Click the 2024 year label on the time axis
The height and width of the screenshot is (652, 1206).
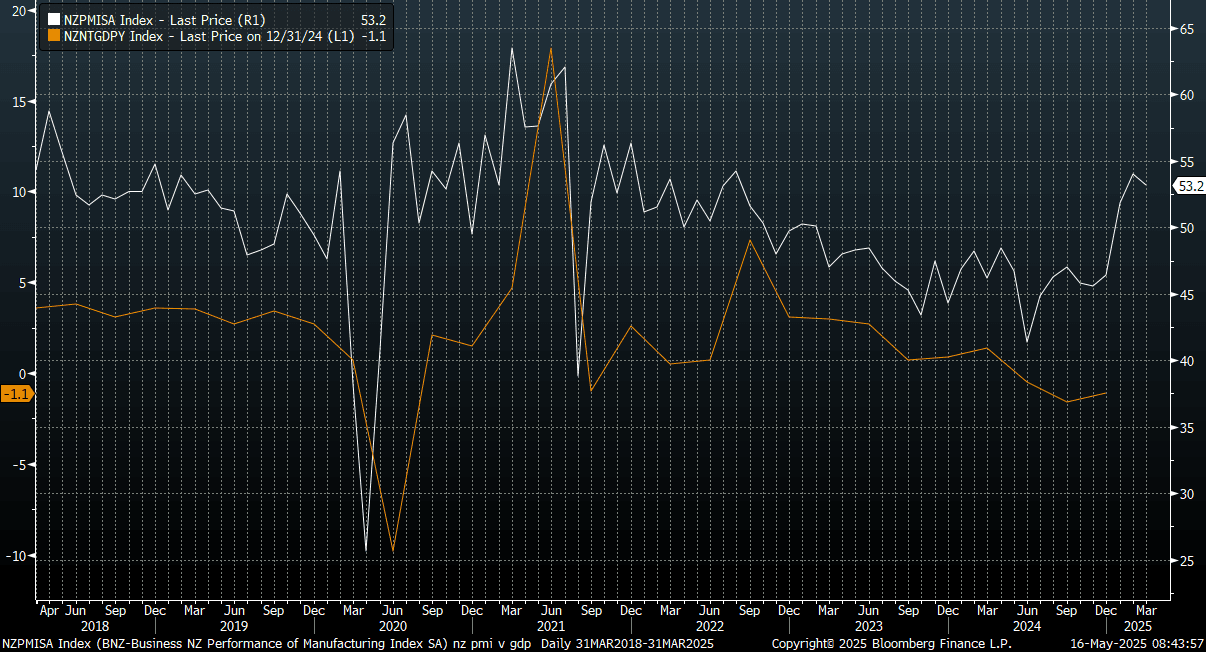point(1026,626)
